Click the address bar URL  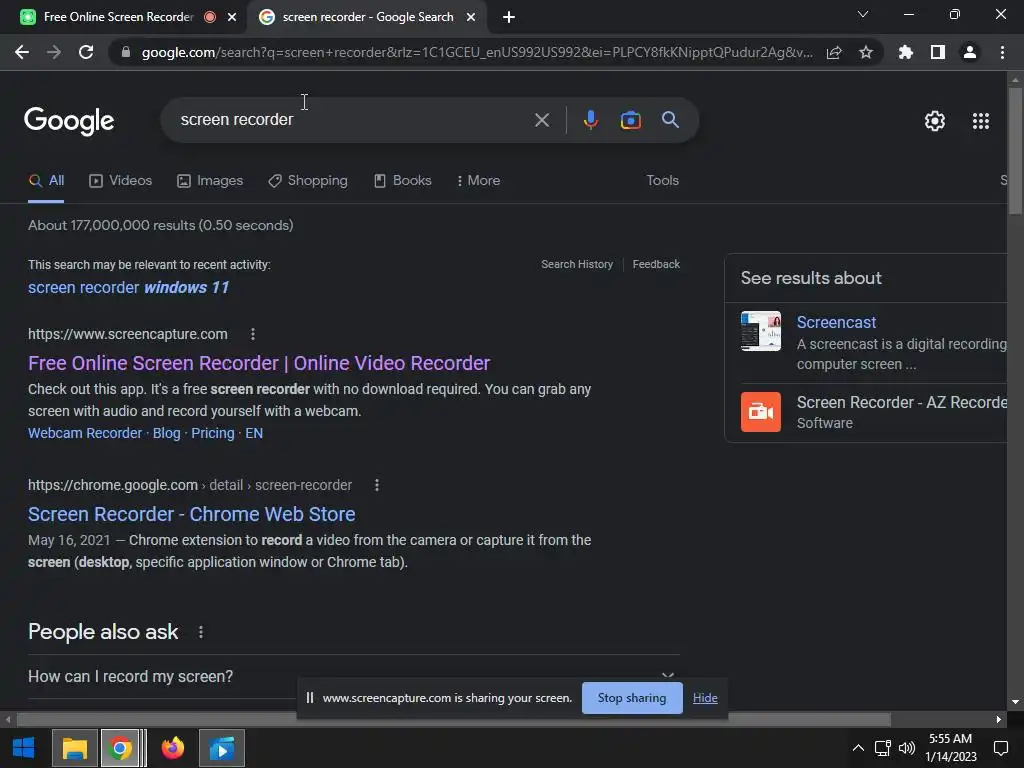click(x=477, y=52)
